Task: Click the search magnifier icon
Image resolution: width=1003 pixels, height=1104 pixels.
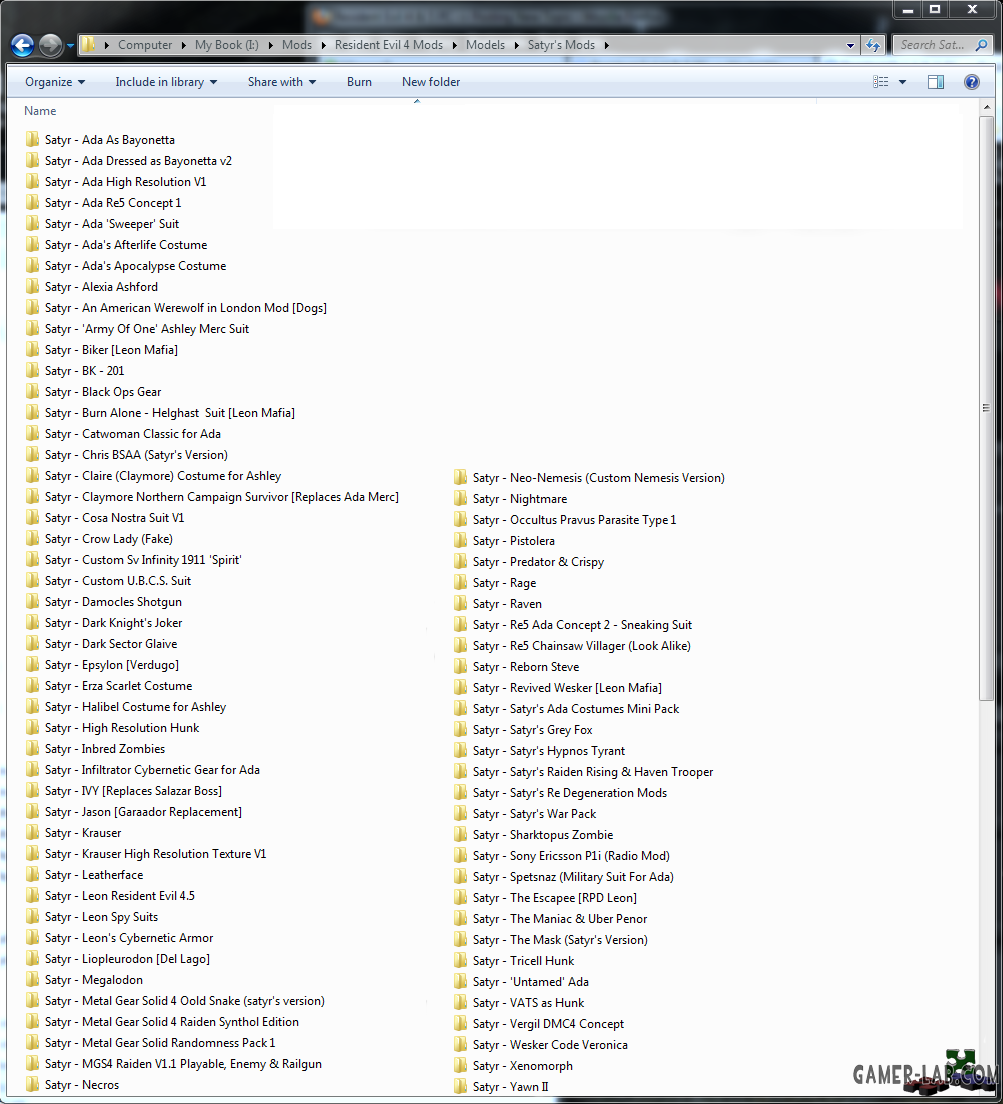Action: tap(981, 45)
